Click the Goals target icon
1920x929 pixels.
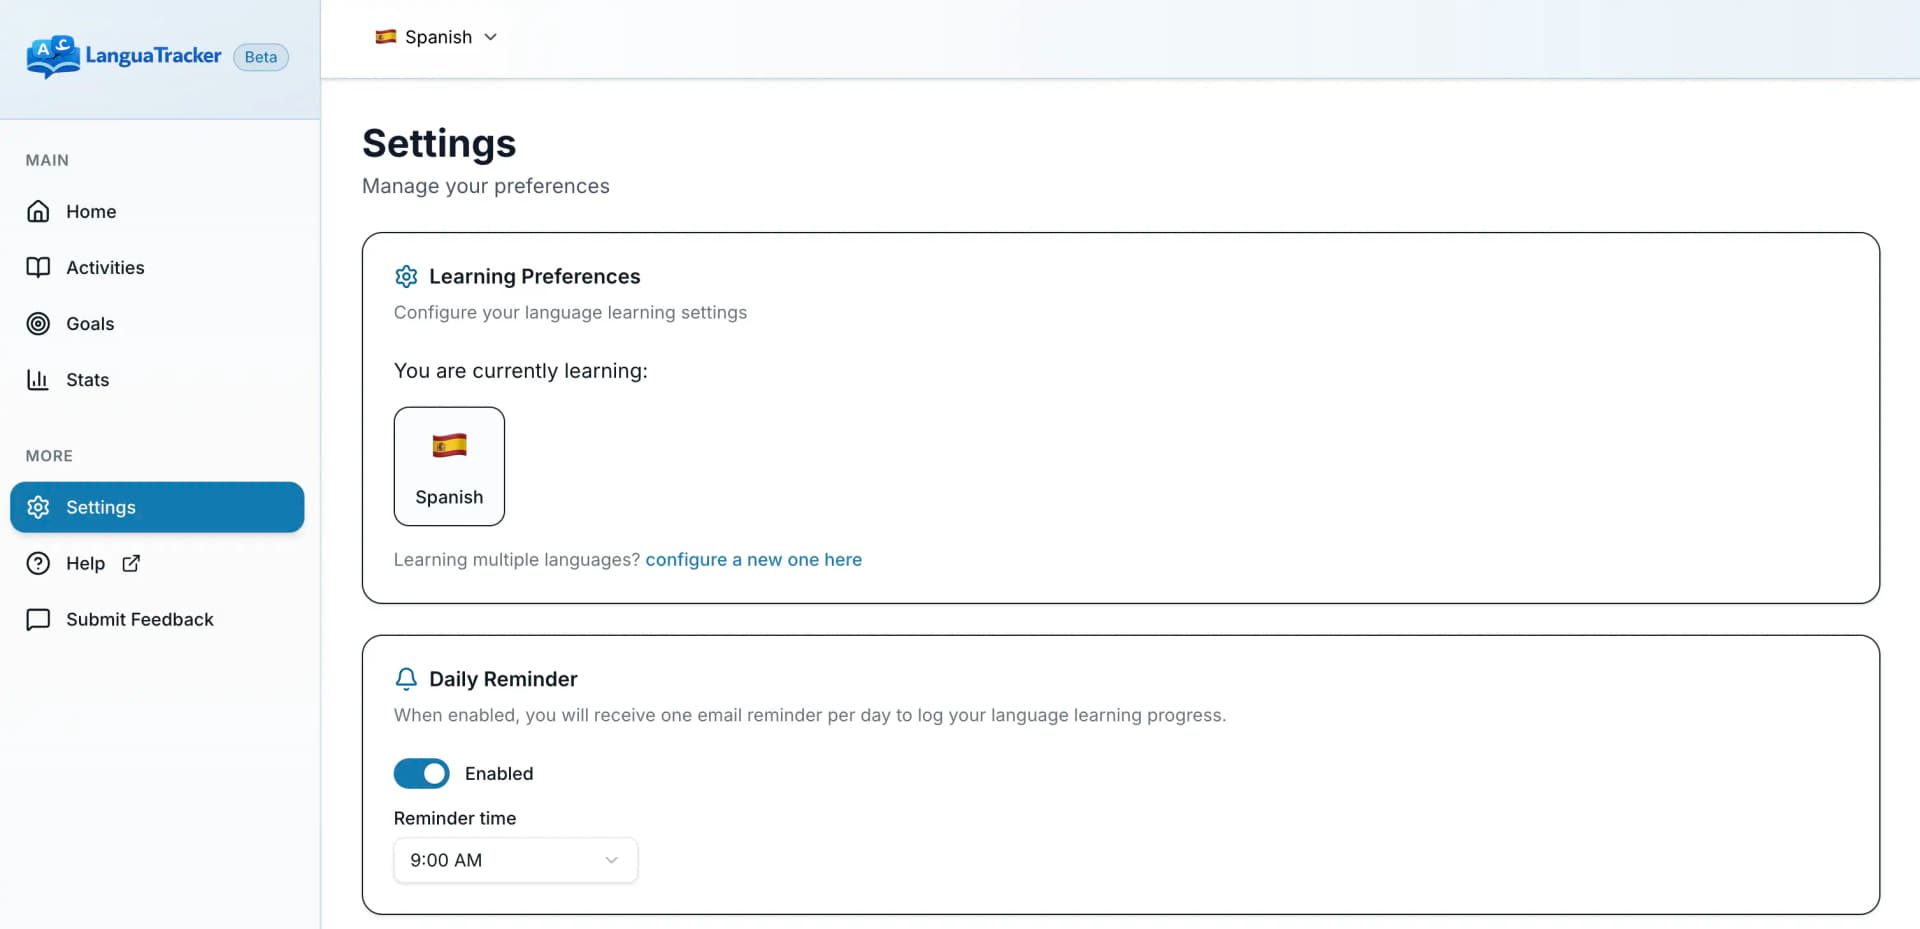click(x=38, y=323)
